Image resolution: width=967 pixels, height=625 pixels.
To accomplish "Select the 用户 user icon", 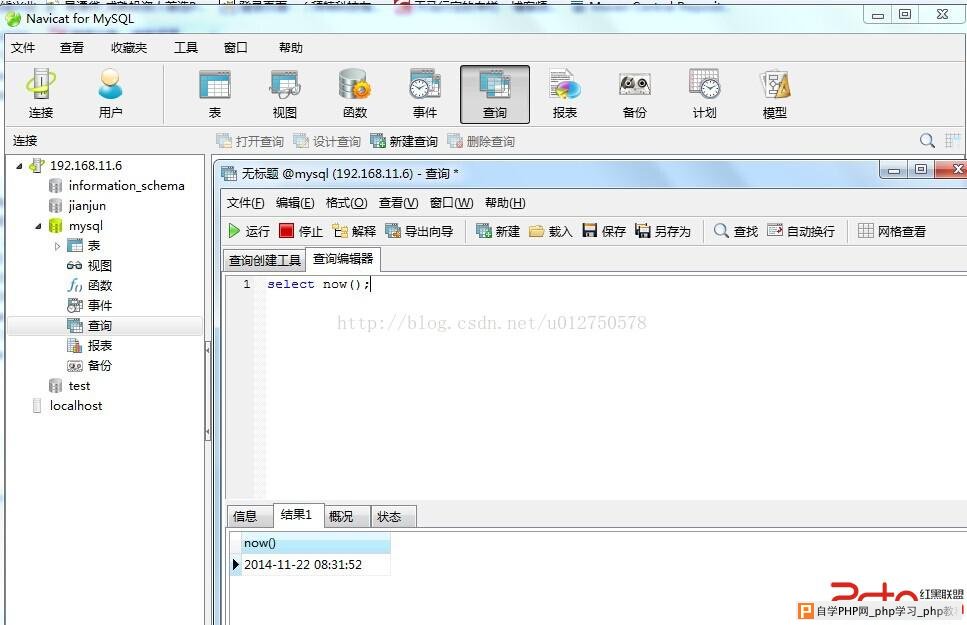I will [x=110, y=94].
